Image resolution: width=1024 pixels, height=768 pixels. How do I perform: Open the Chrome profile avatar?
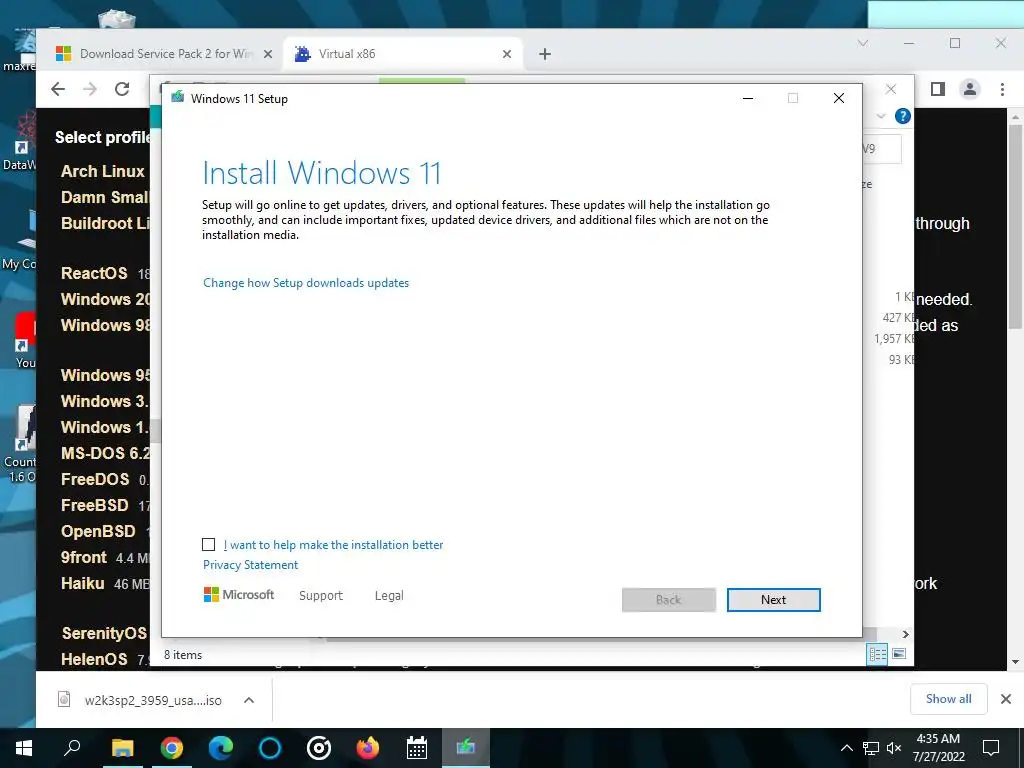point(970,89)
